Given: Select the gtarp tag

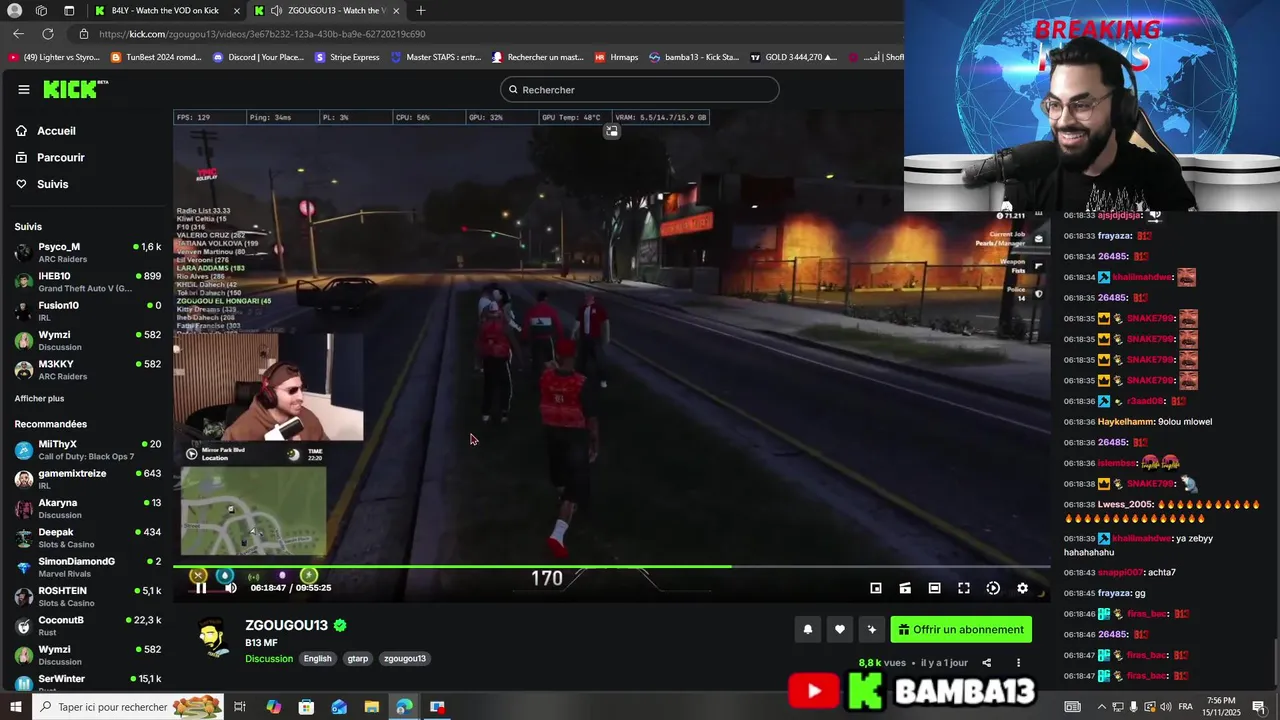Looking at the screenshot, I should point(358,658).
